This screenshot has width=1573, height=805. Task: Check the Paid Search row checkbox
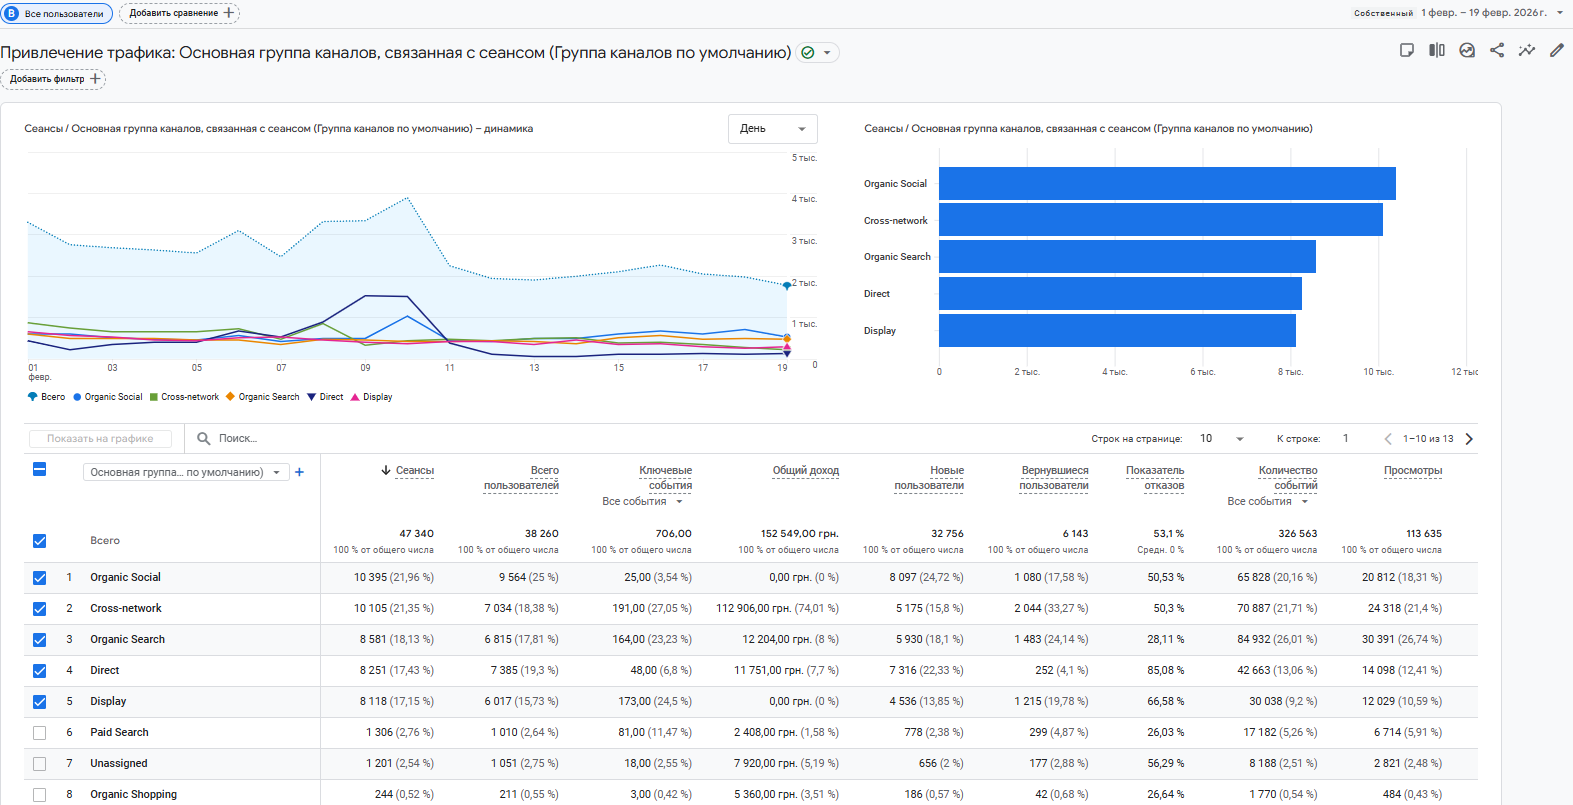40,733
